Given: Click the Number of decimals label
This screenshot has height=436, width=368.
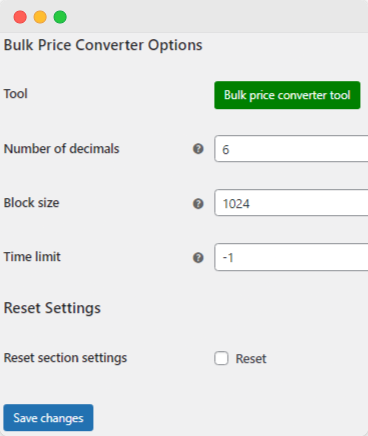Looking at the screenshot, I should point(61,149).
